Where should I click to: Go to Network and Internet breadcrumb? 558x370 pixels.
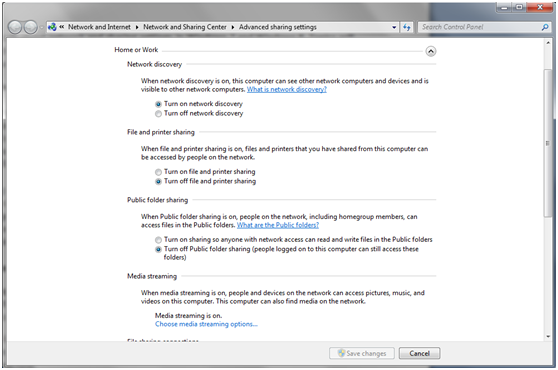point(99,27)
